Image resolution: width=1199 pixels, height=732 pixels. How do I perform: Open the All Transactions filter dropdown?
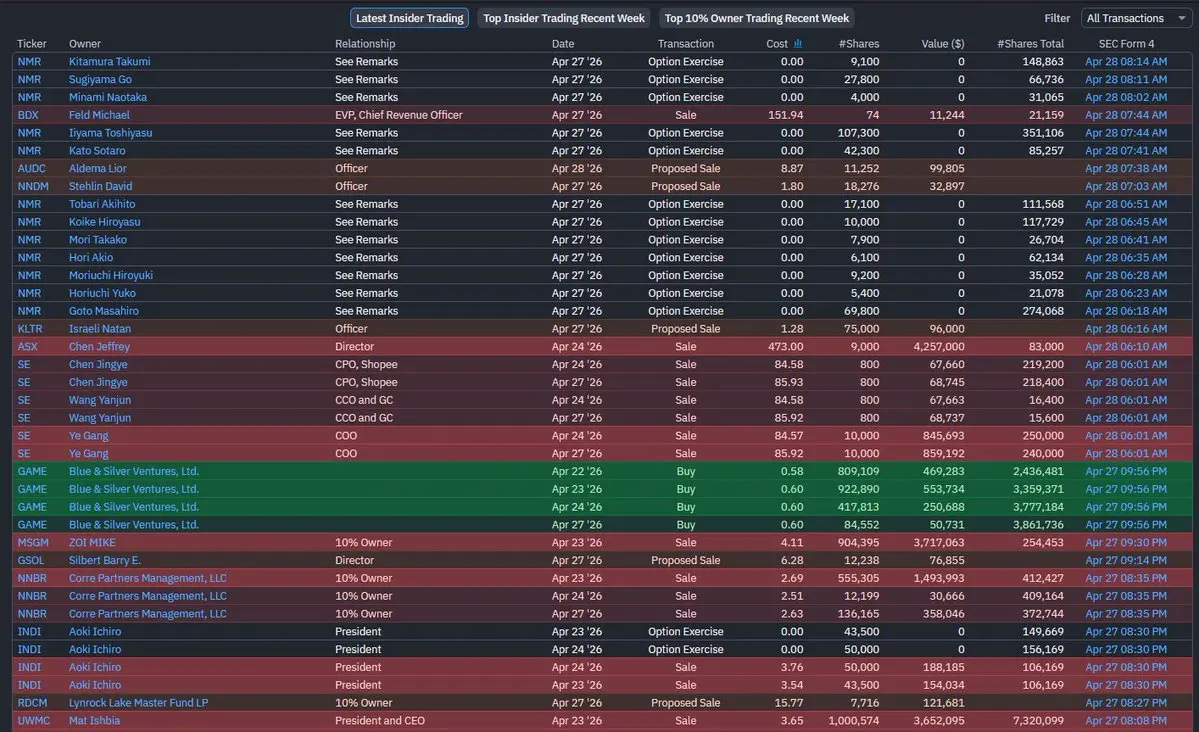tap(1135, 18)
